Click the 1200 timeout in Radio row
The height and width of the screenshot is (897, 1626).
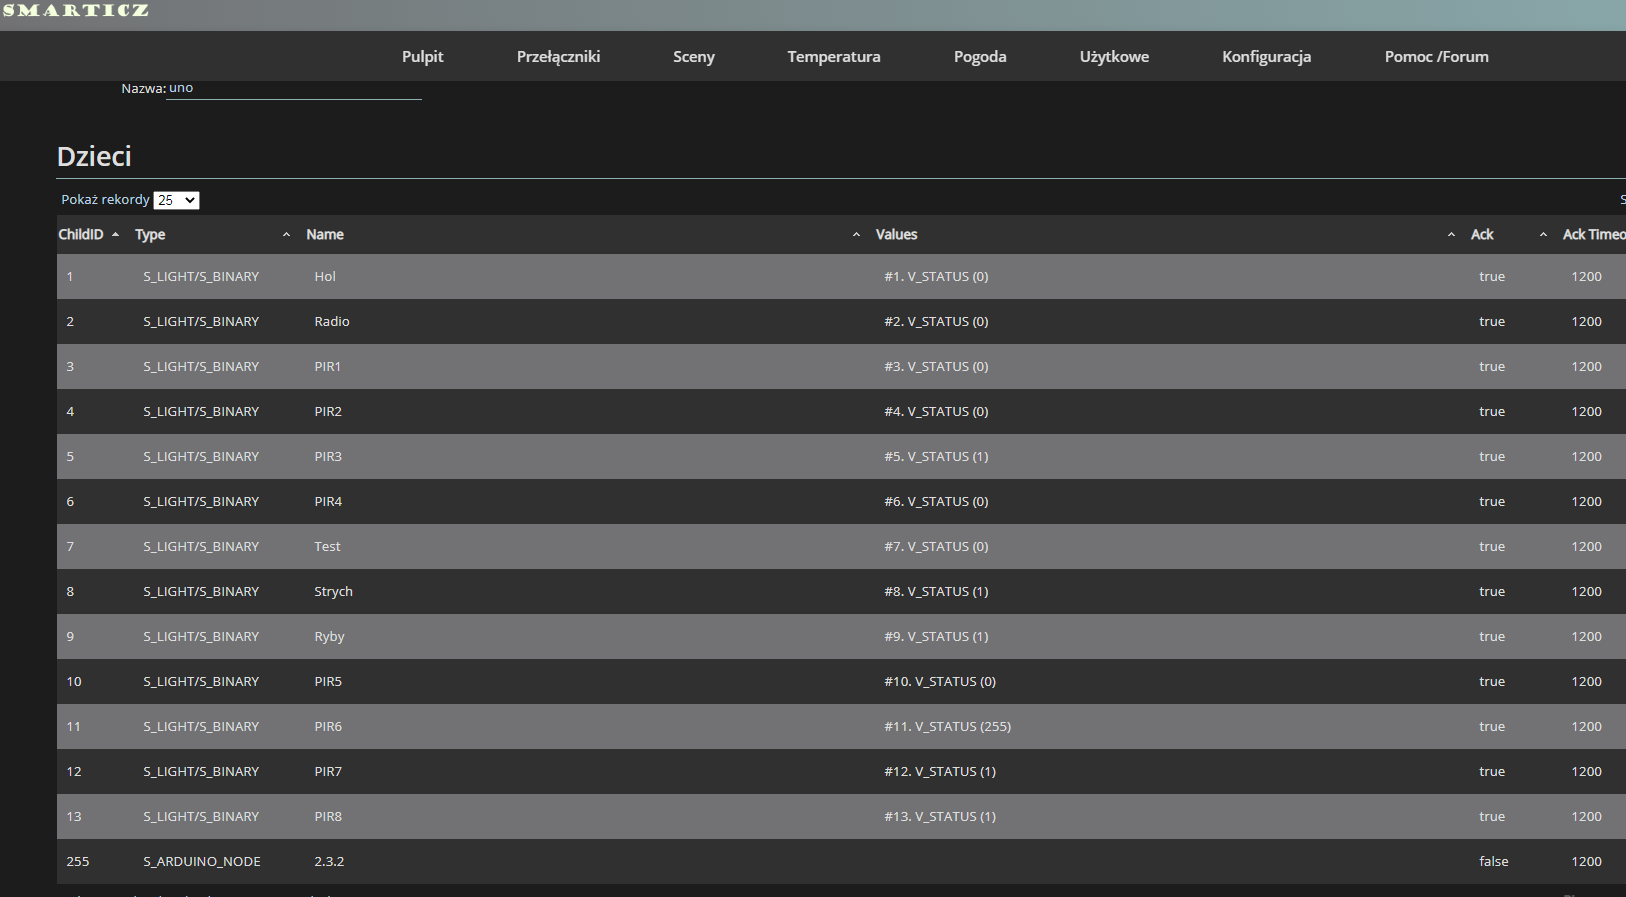[x=1586, y=321]
